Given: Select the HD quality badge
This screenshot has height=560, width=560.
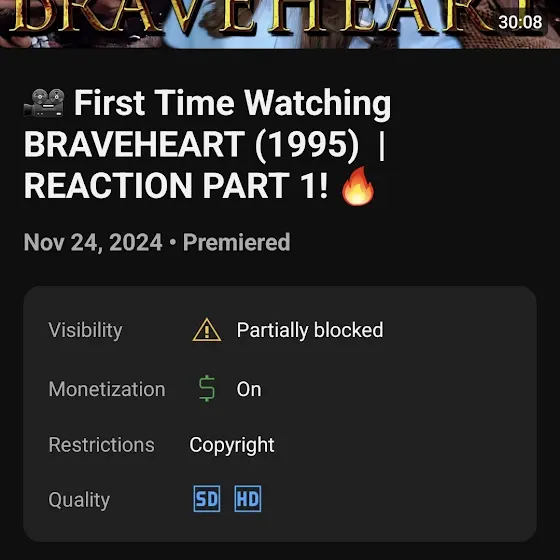Looking at the screenshot, I should point(248,499).
